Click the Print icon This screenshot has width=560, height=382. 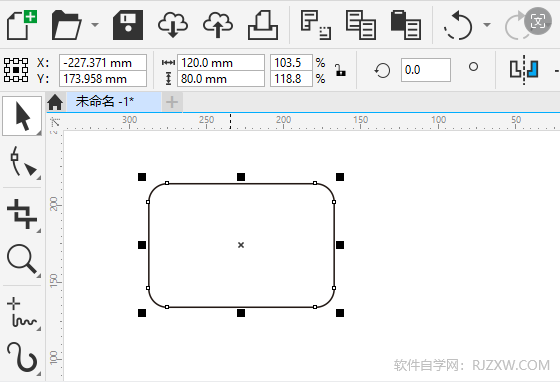click(x=263, y=25)
